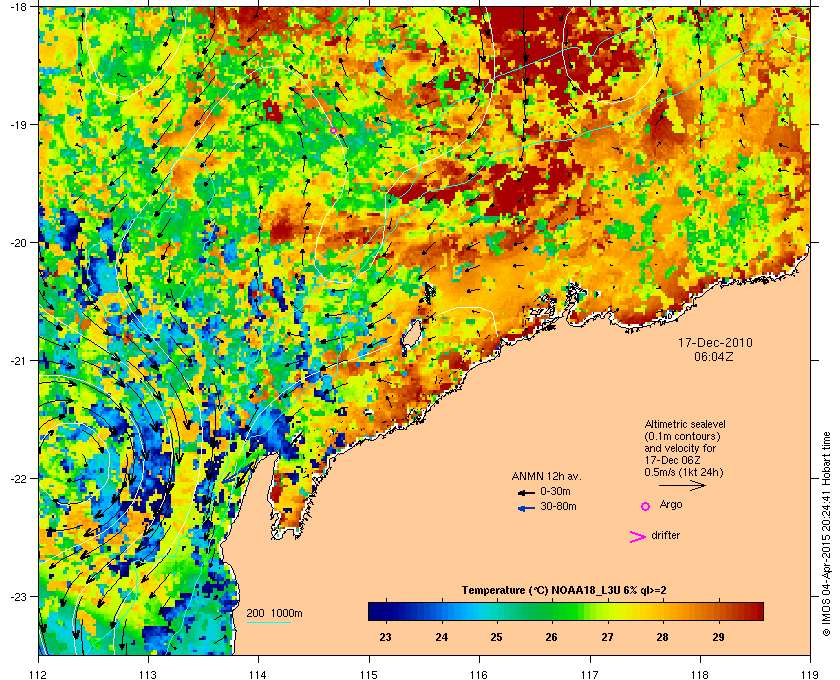
Task: Click the magenta drifter arrowhead in the legend
Action: [x=638, y=537]
